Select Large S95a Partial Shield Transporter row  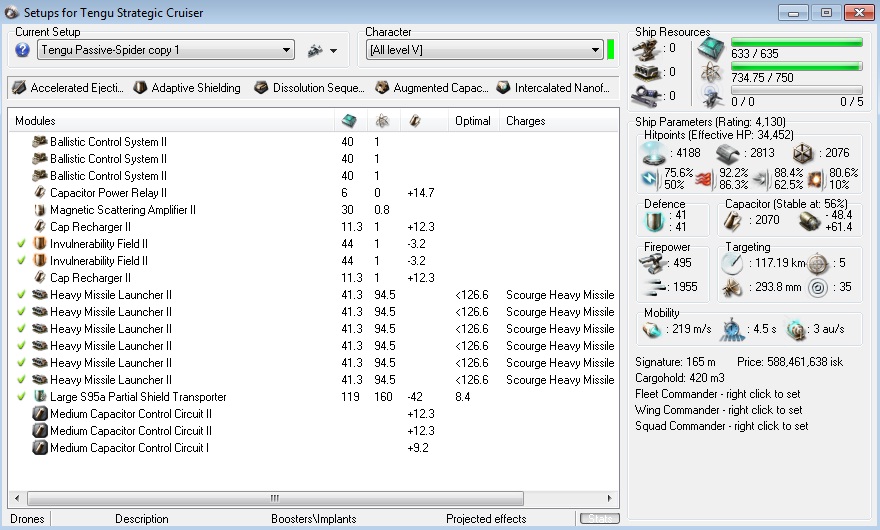point(314,396)
